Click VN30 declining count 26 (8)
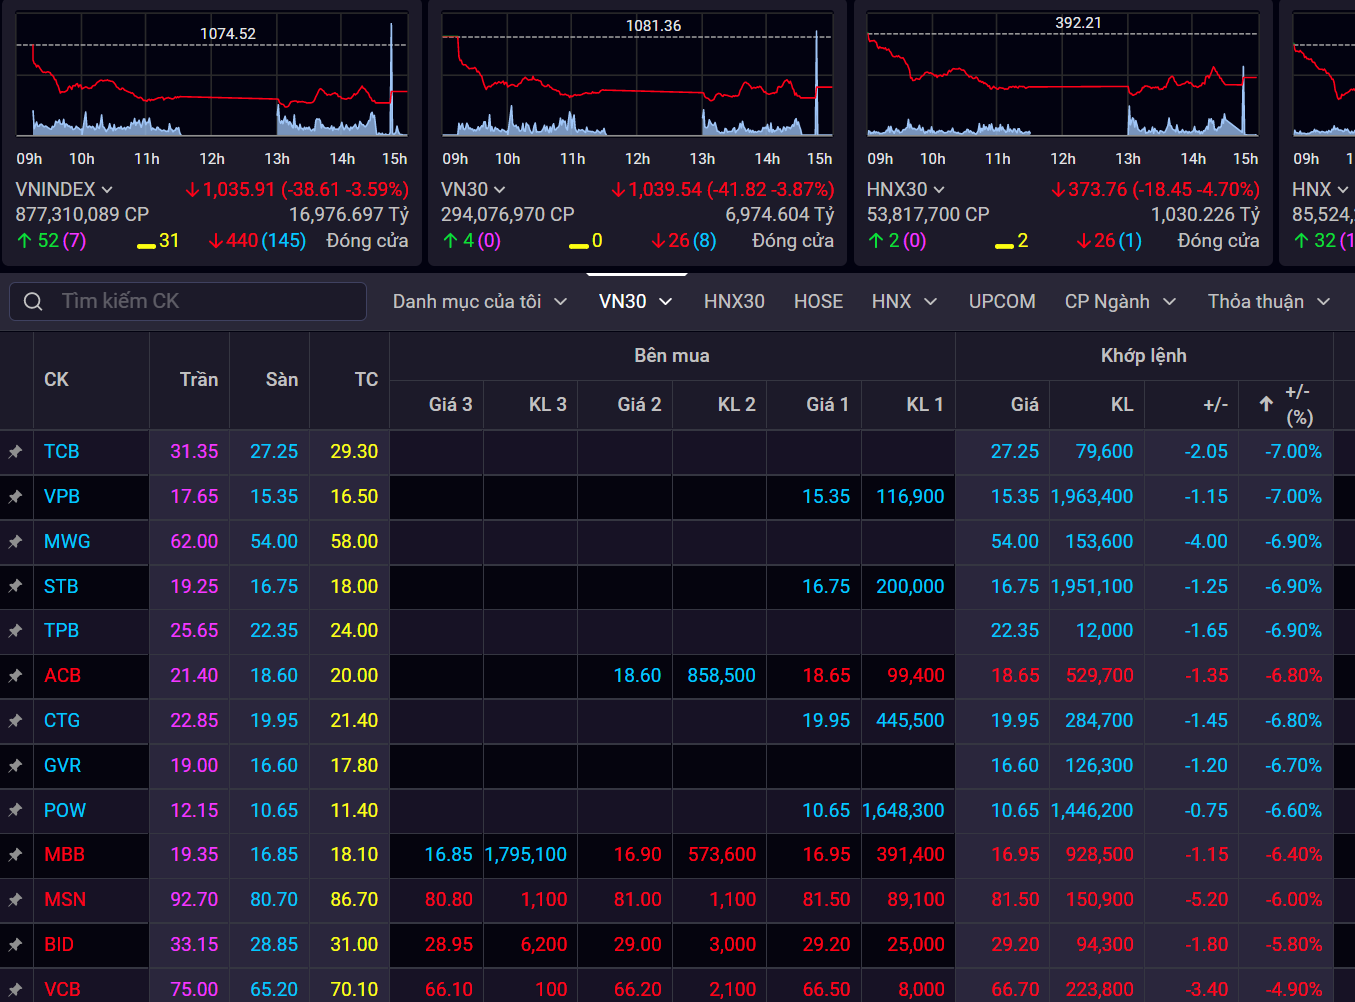This screenshot has height=1002, width=1355. click(x=684, y=241)
